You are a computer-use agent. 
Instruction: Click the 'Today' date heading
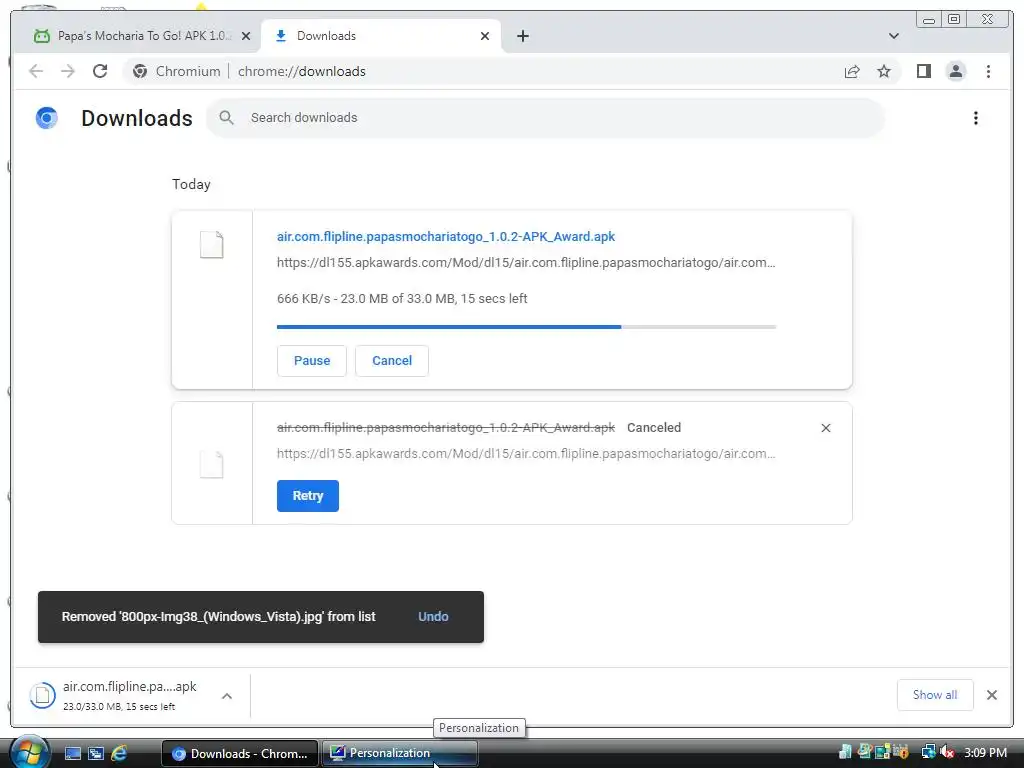click(191, 184)
